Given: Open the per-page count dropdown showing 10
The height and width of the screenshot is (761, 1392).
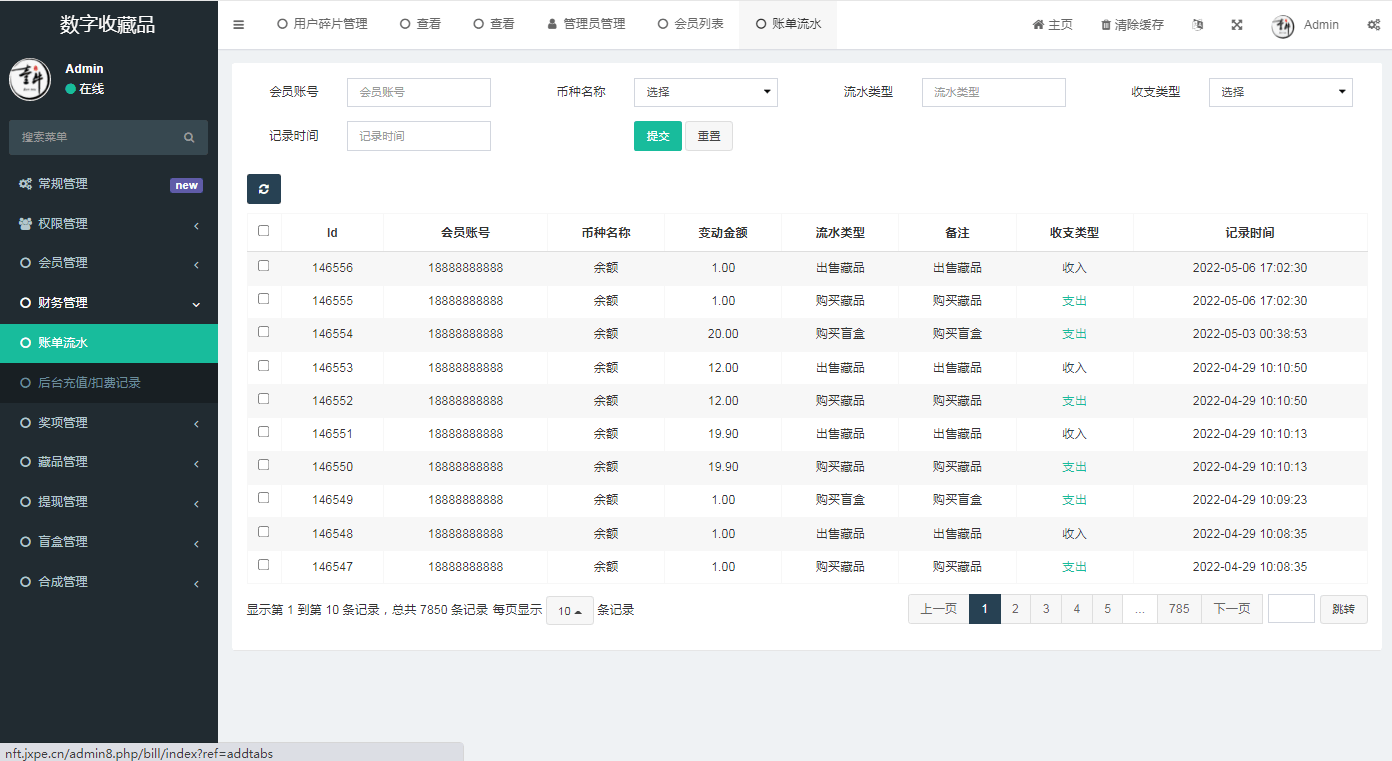Looking at the screenshot, I should 570,611.
